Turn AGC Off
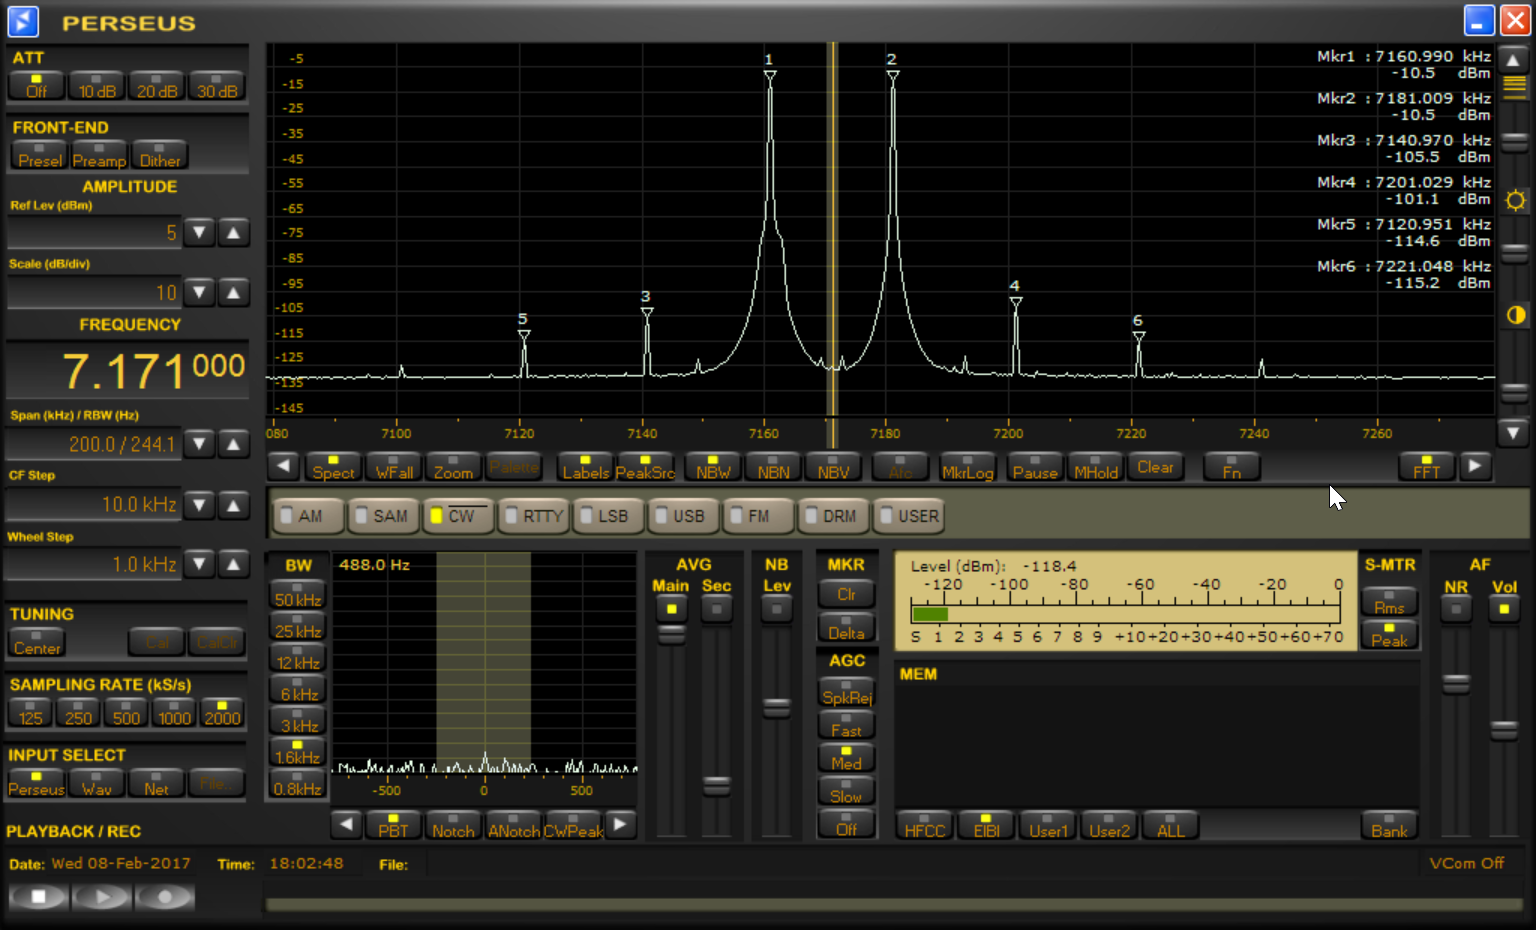Image resolution: width=1536 pixels, height=930 pixels. pos(846,825)
